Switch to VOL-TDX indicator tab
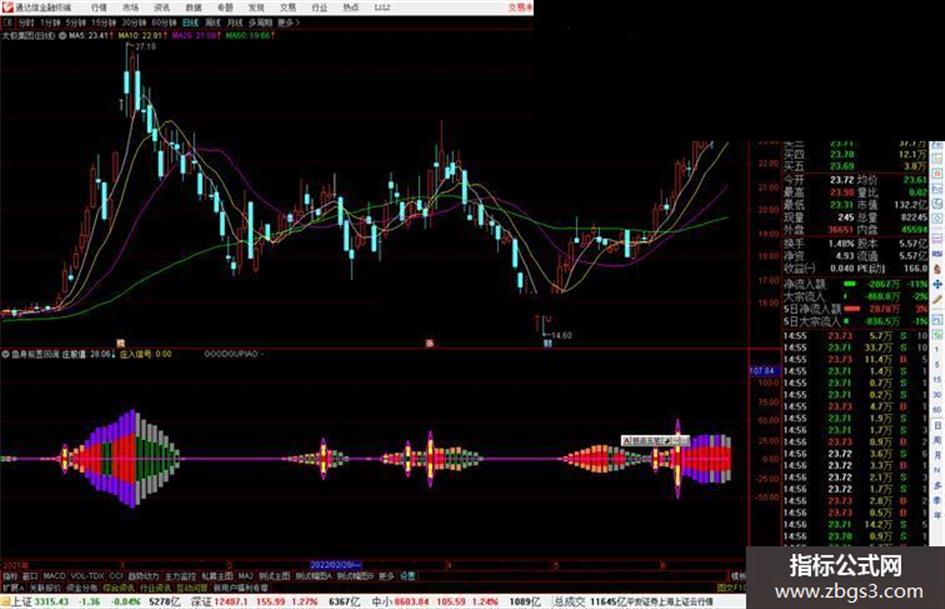The height and width of the screenshot is (609, 945). [x=88, y=576]
